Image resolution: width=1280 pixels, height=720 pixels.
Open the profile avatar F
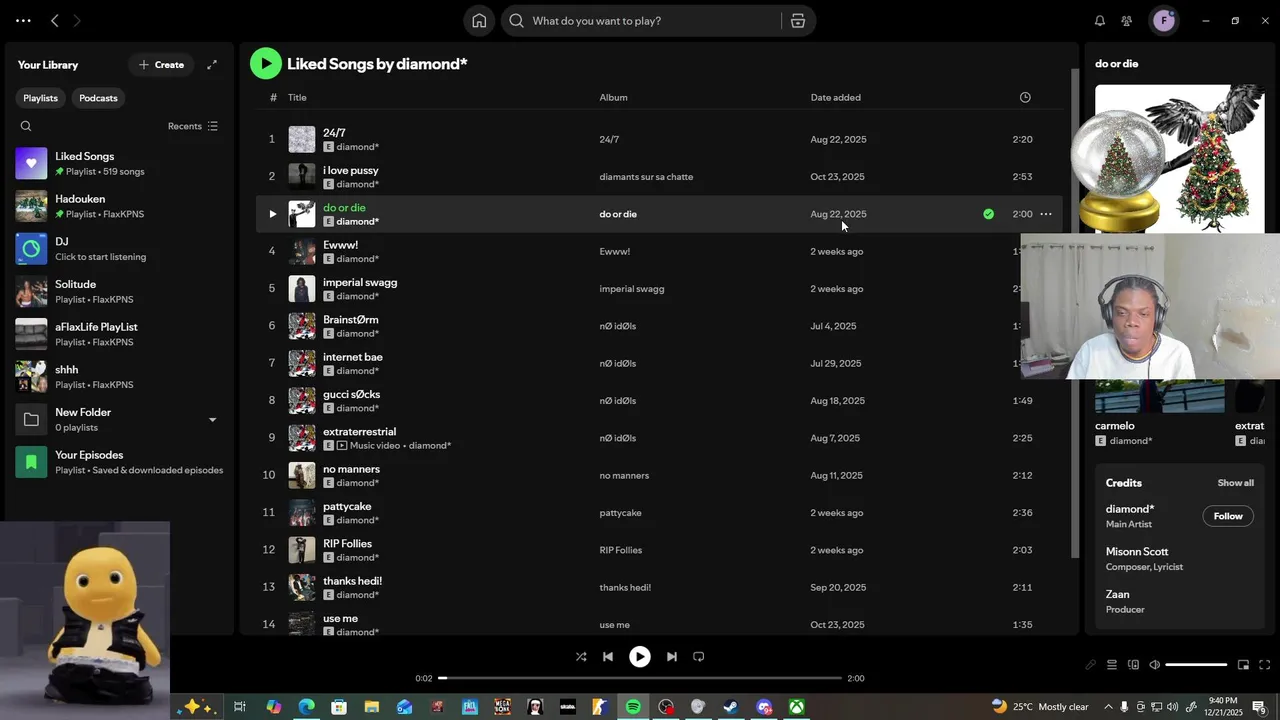click(1164, 21)
